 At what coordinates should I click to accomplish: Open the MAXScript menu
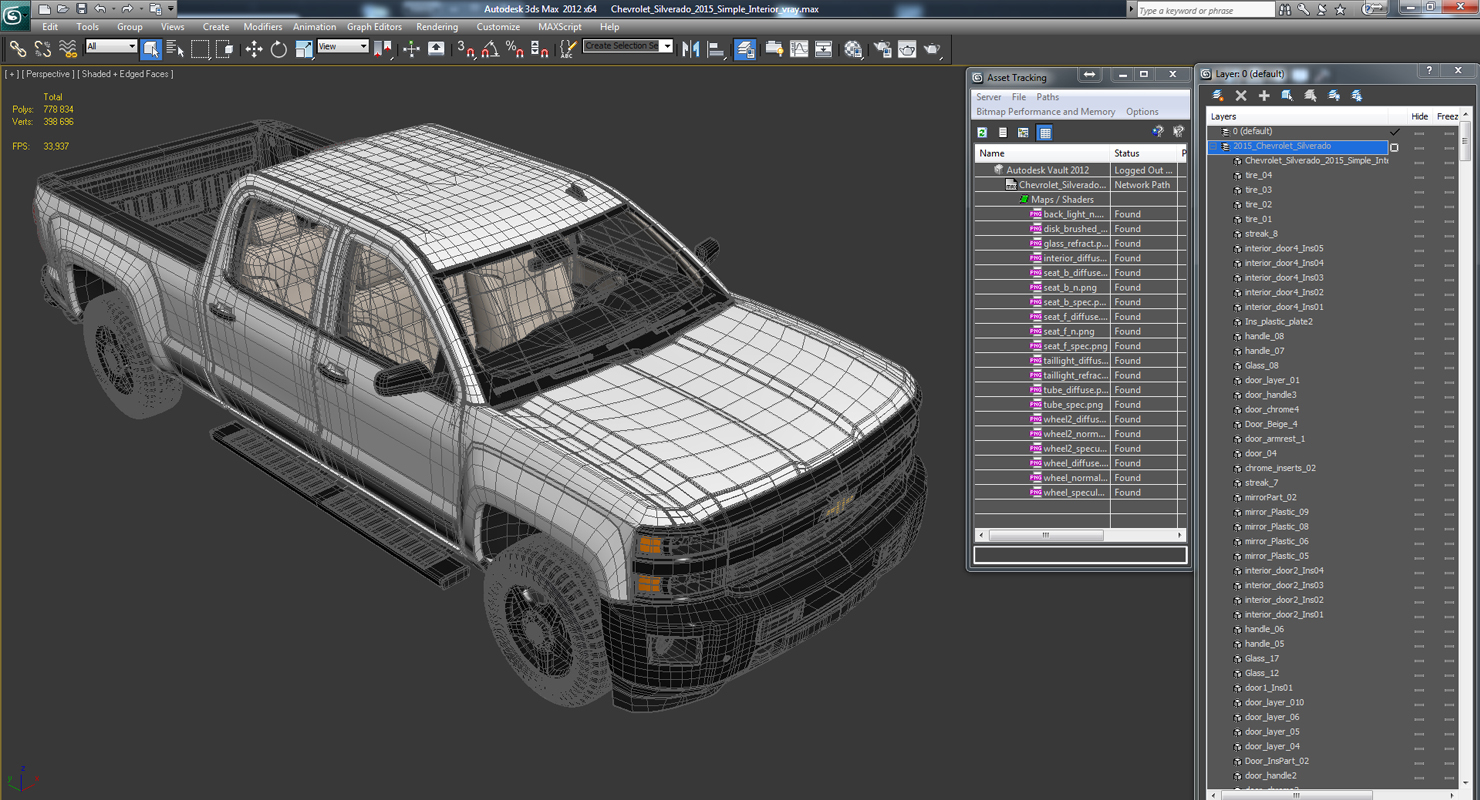coord(560,27)
